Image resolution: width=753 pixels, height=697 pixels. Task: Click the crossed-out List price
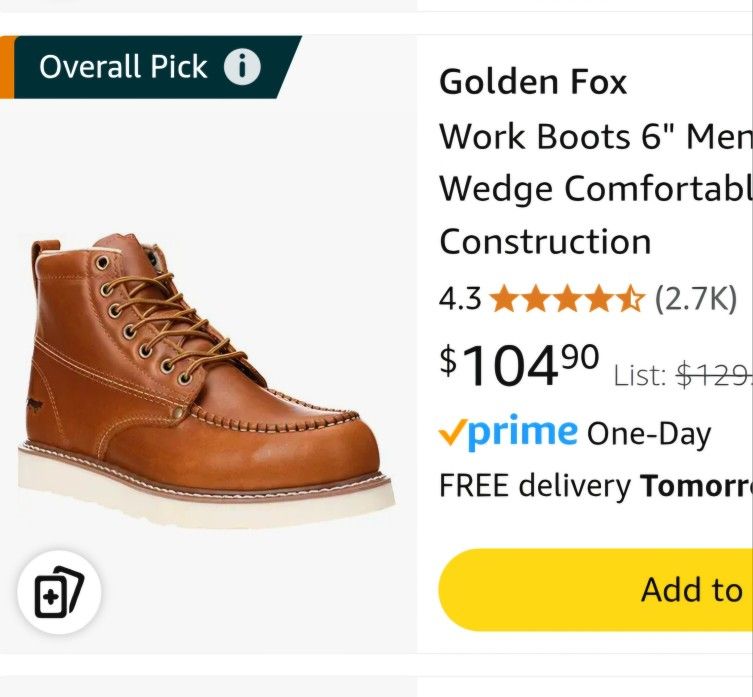click(x=712, y=376)
